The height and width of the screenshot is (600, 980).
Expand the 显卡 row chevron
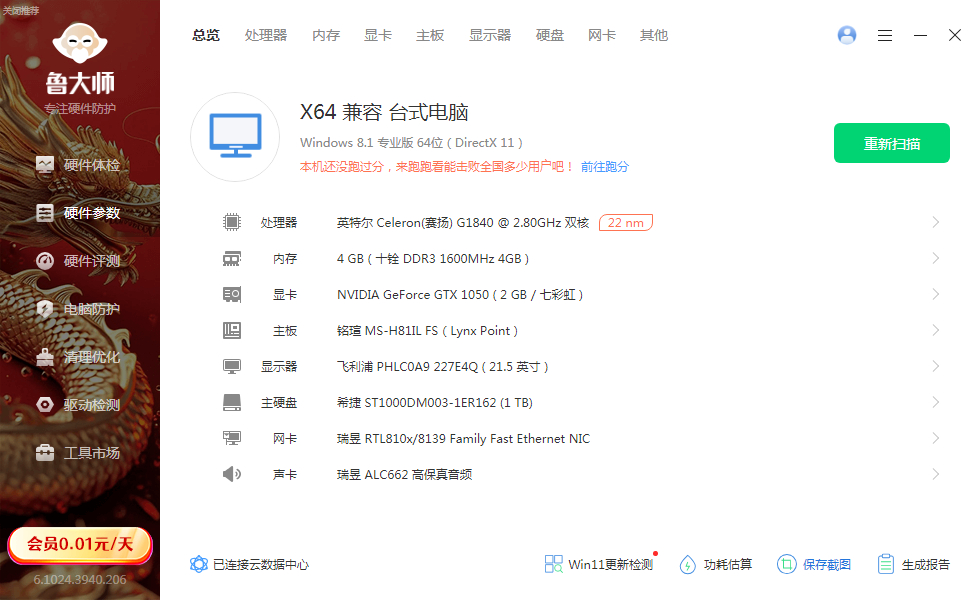[936, 294]
